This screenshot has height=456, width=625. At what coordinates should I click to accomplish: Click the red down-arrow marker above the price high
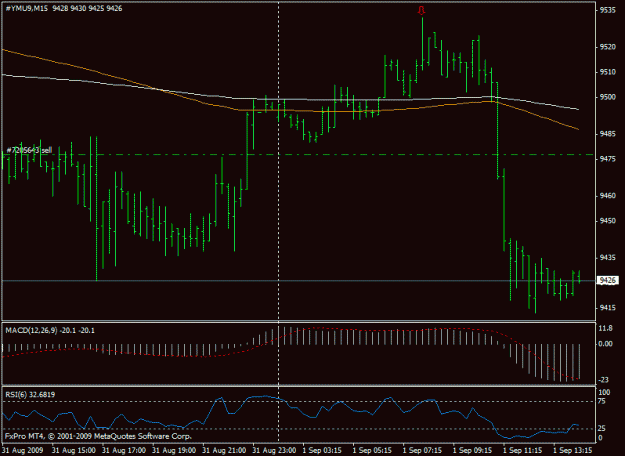(x=421, y=11)
